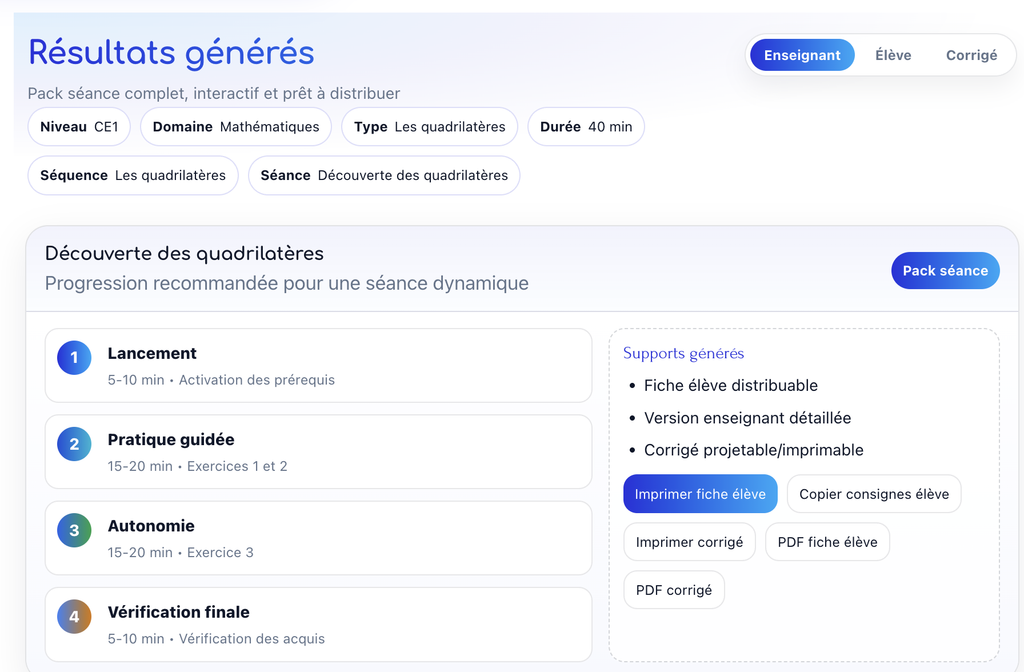
Task: Select the Séquence Les quadrilatères chip
Action: [x=133, y=175]
